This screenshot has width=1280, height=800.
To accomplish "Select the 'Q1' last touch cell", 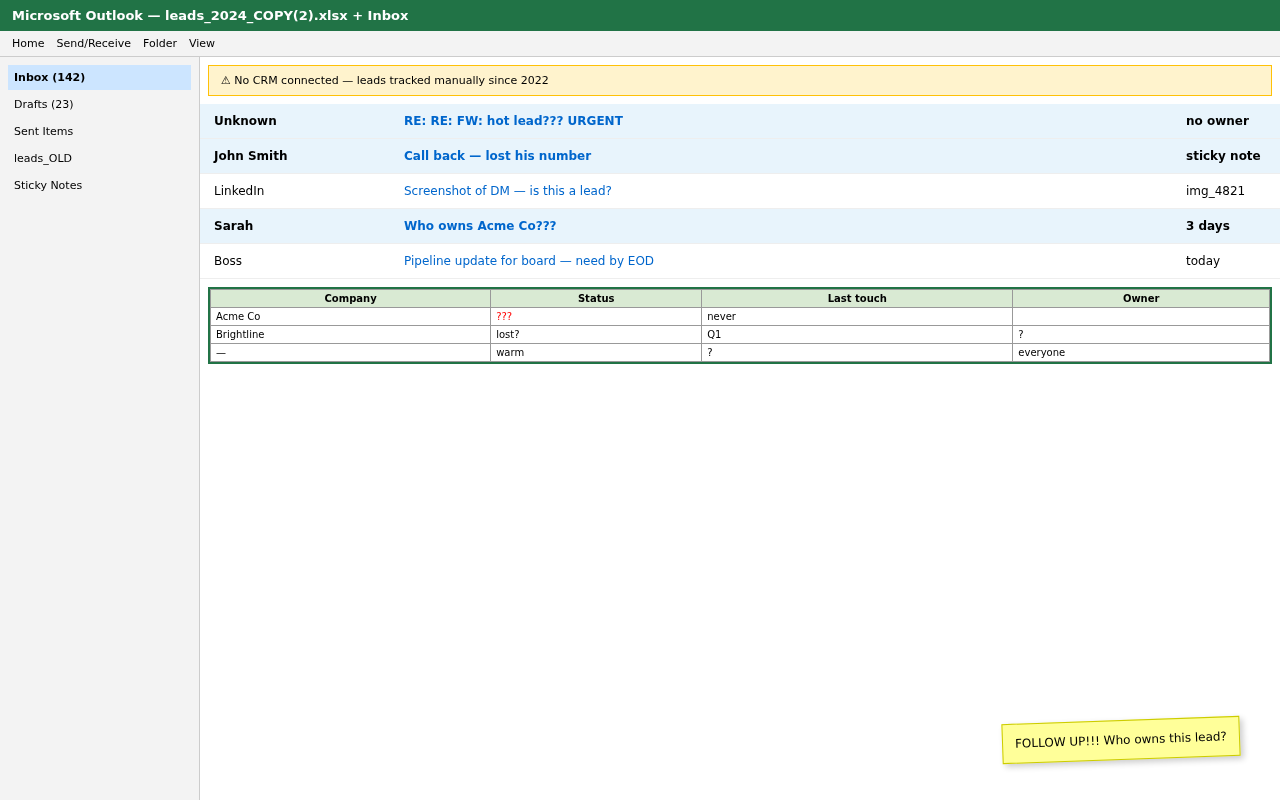I will (x=857, y=335).
